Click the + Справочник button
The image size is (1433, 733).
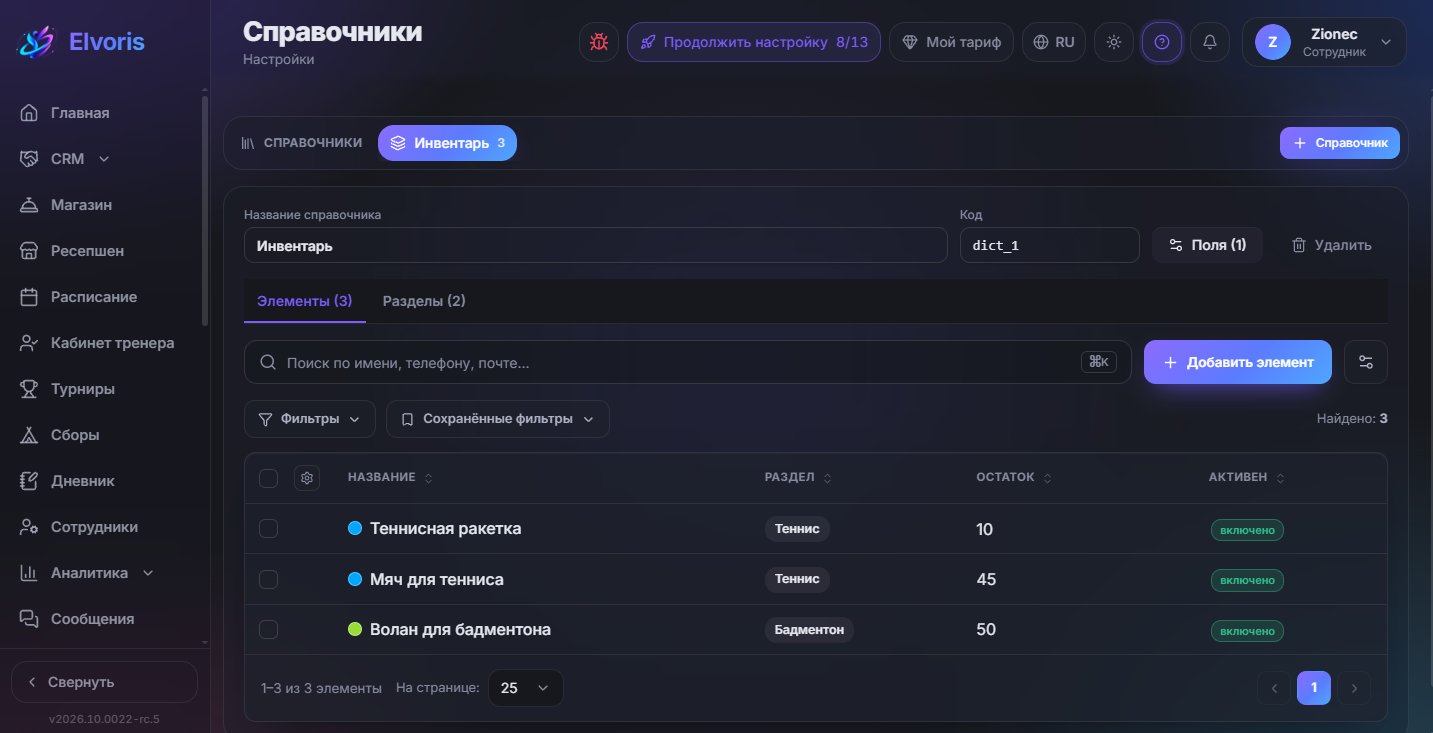coord(1340,143)
